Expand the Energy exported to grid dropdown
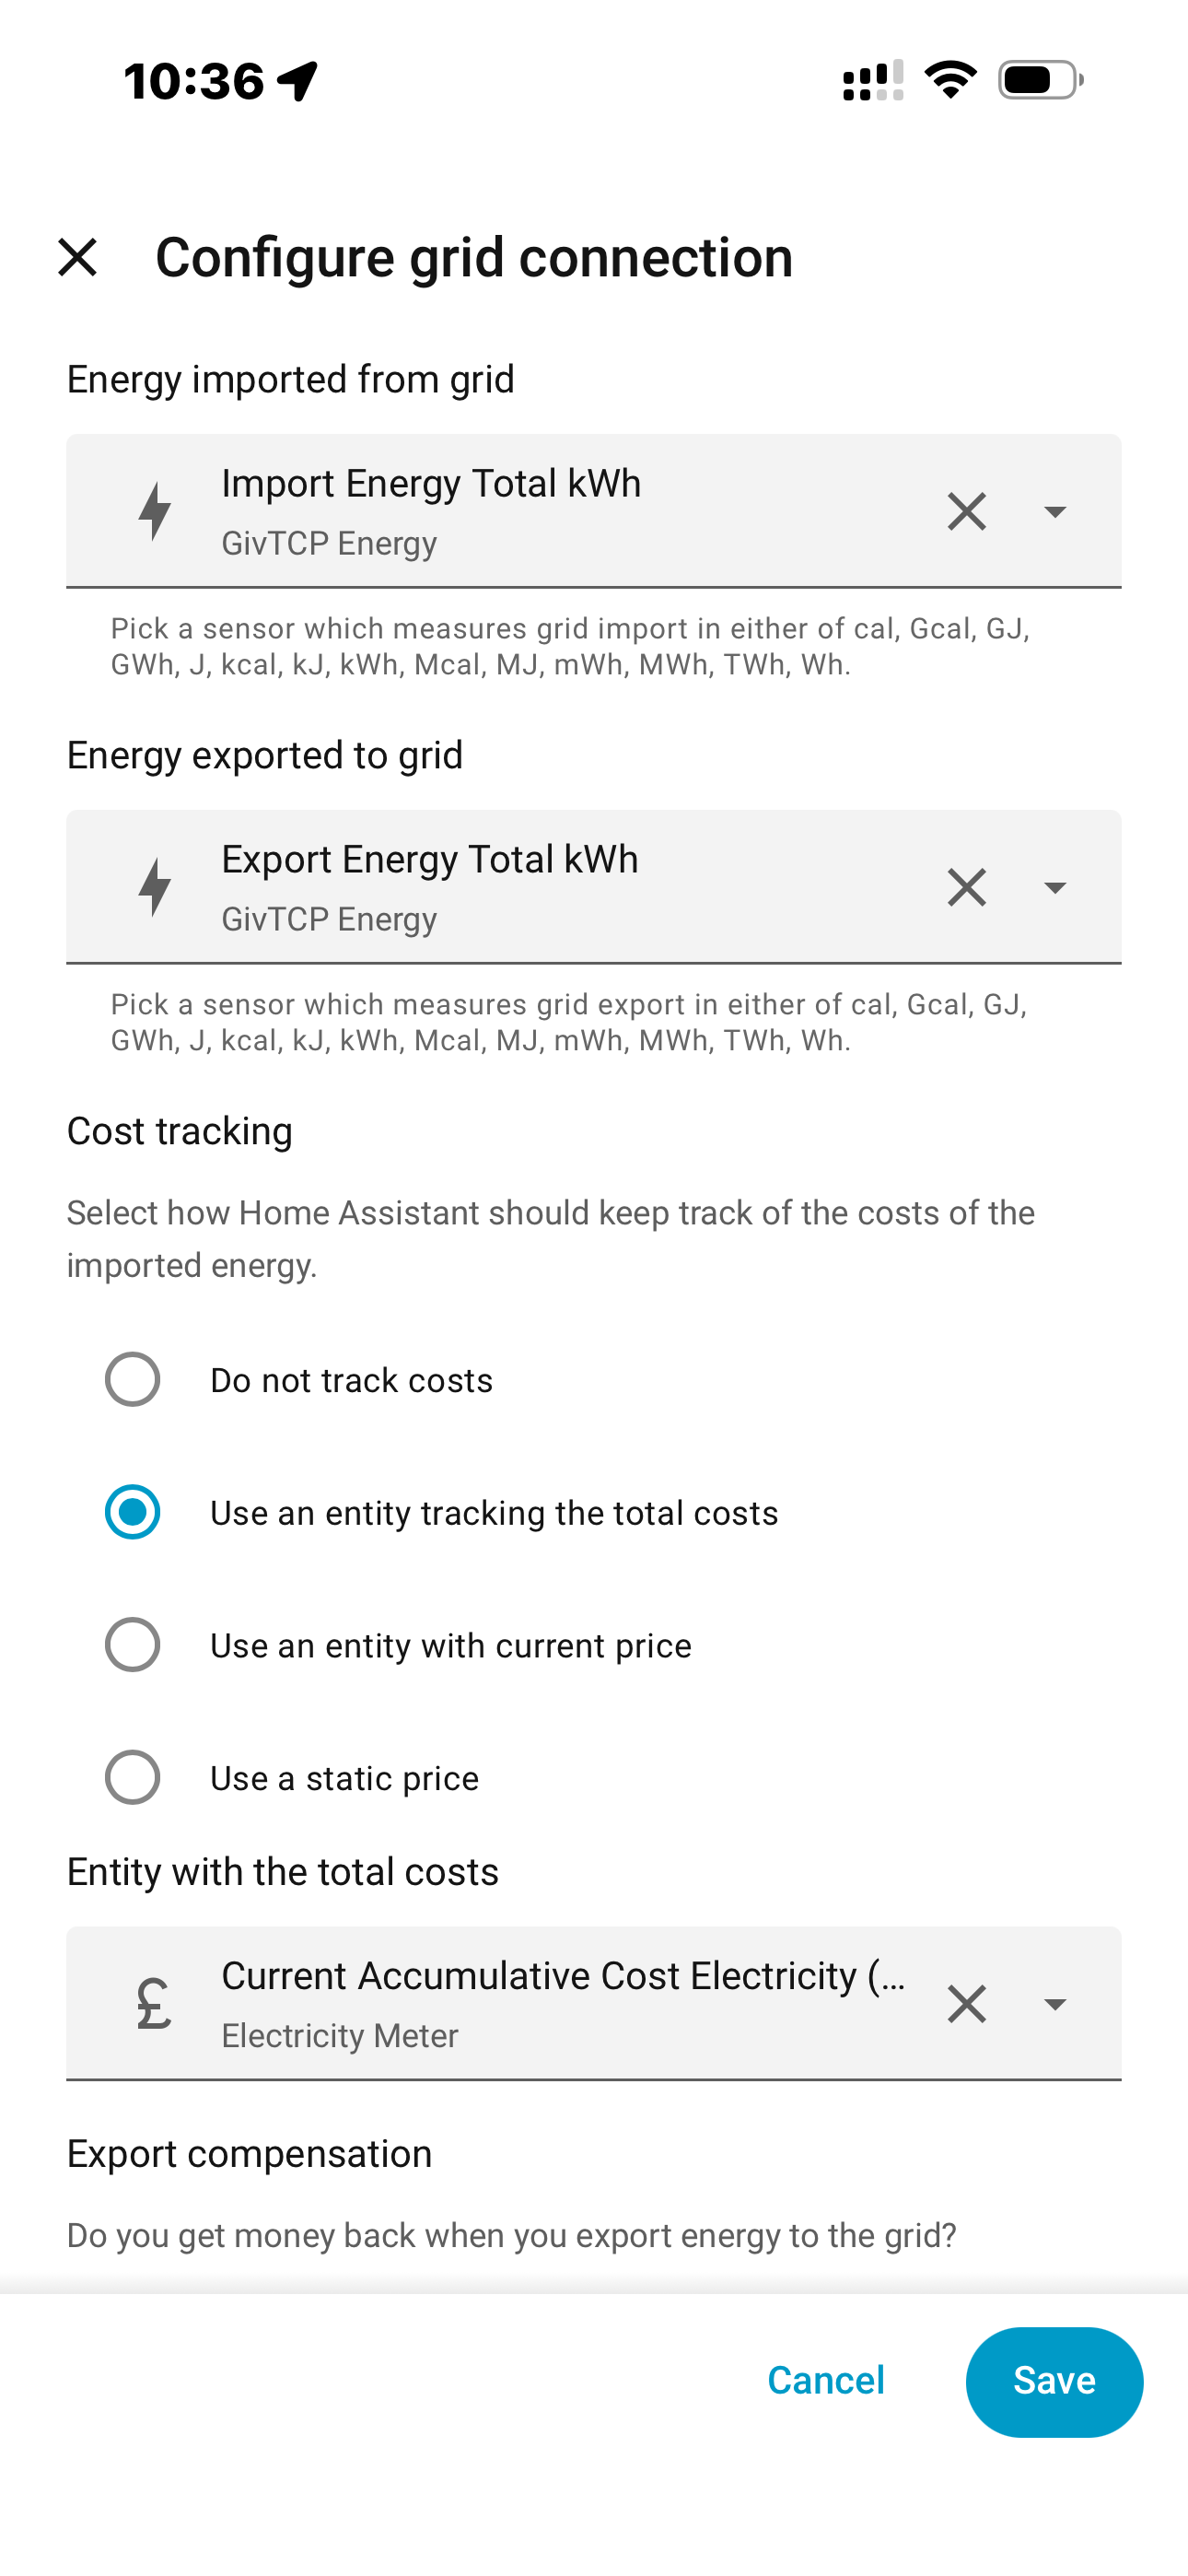The height and width of the screenshot is (2576, 1188). click(1054, 887)
